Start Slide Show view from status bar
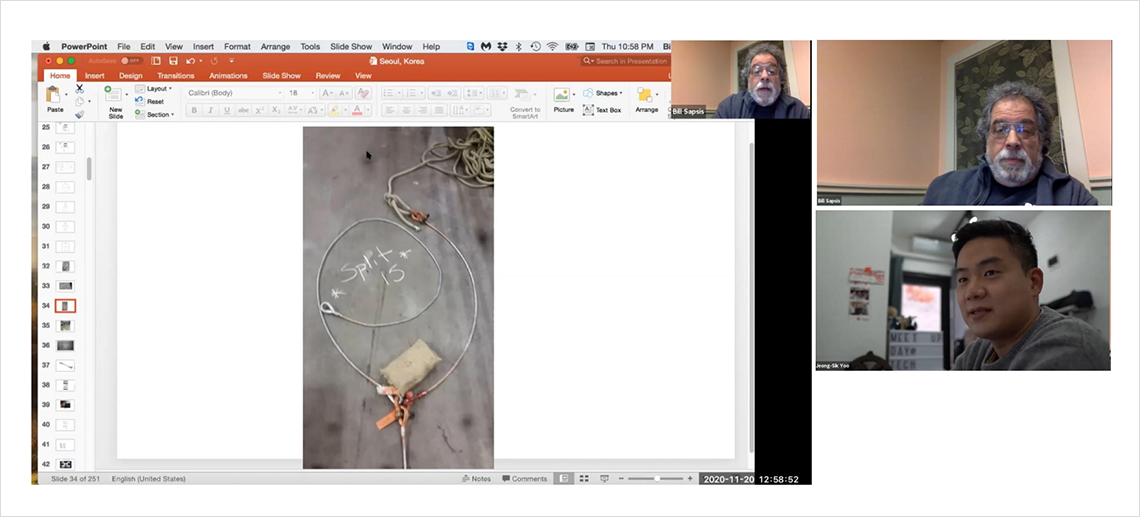 click(x=603, y=478)
